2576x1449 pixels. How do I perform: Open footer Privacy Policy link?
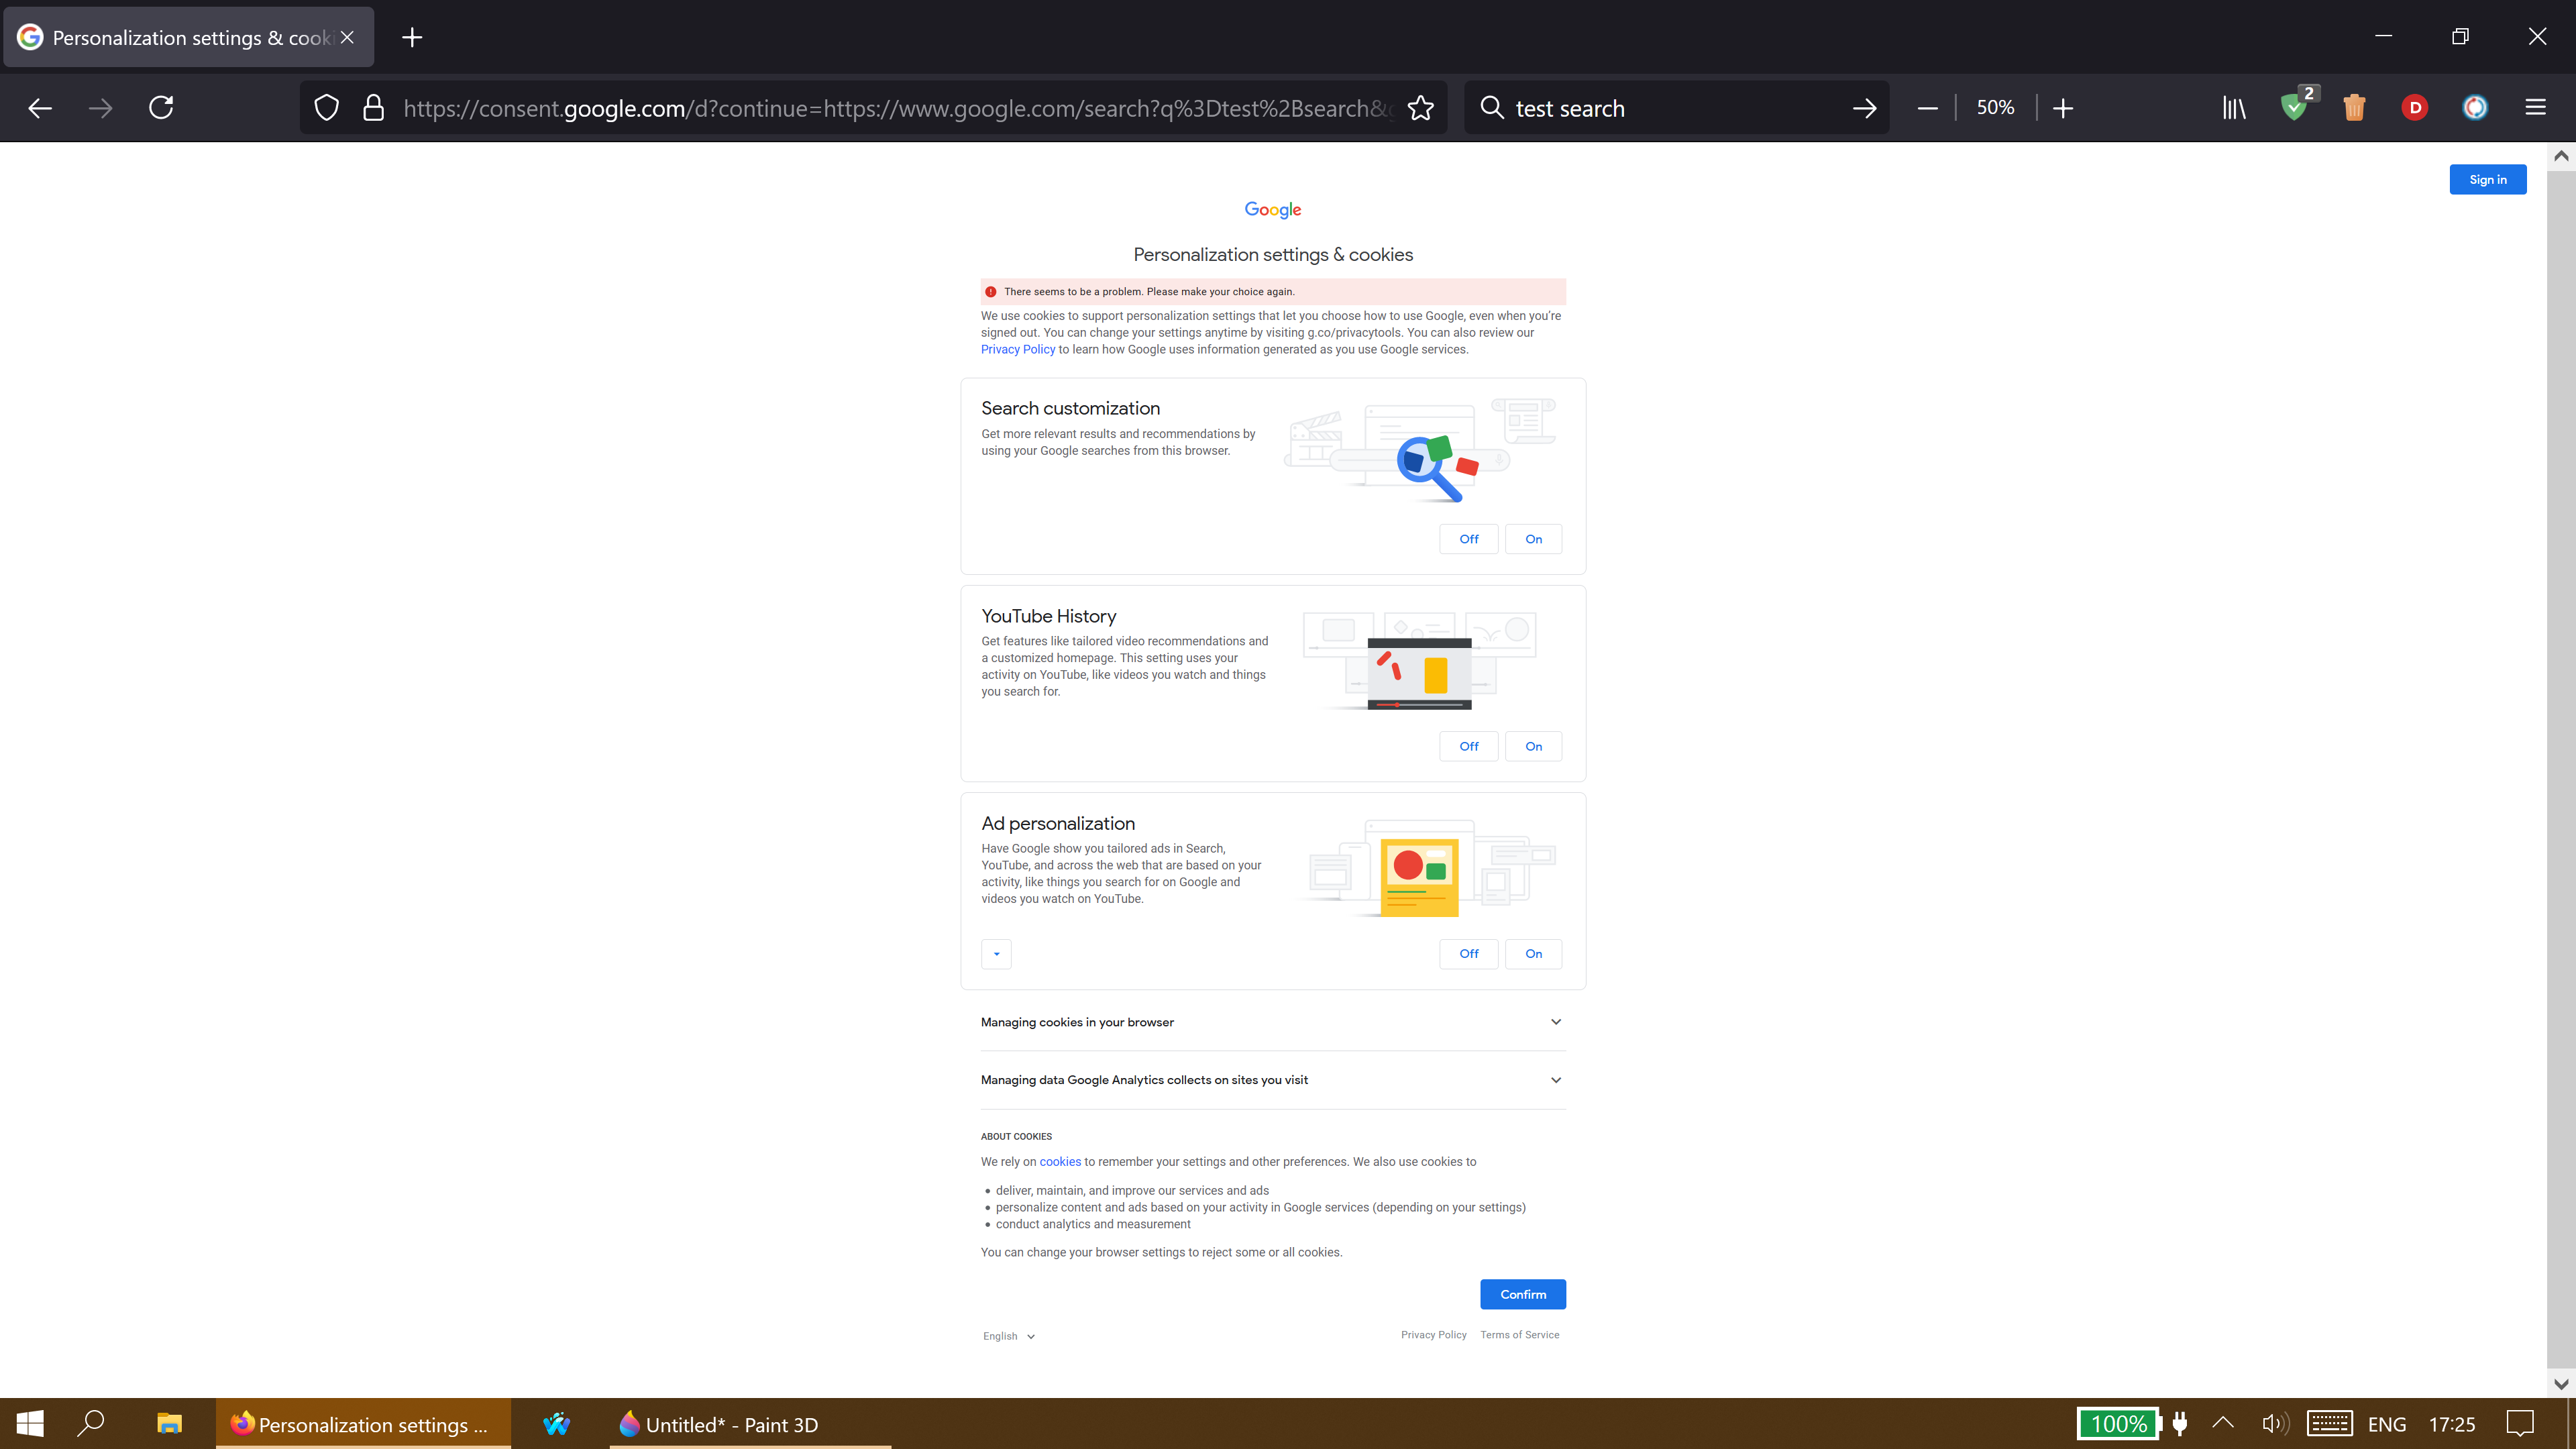point(1433,1335)
